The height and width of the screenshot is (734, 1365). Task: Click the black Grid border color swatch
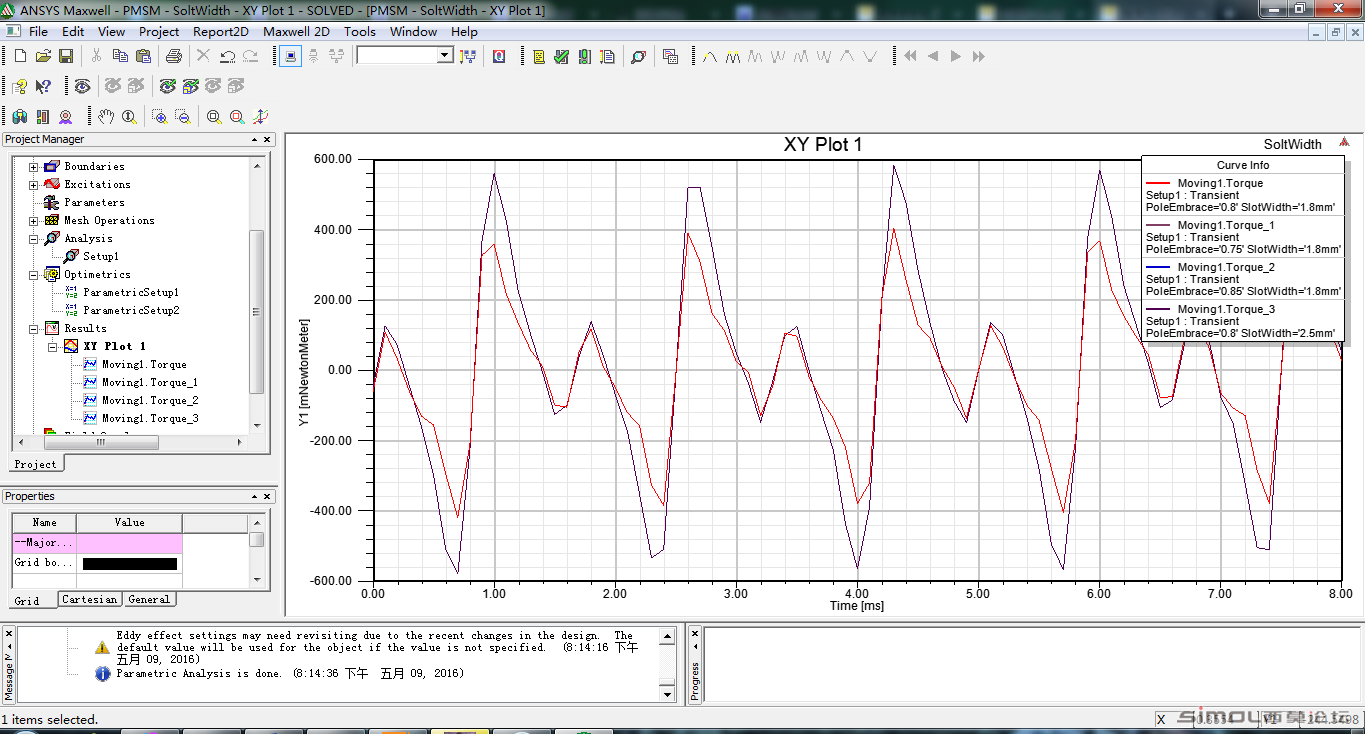pos(130,564)
